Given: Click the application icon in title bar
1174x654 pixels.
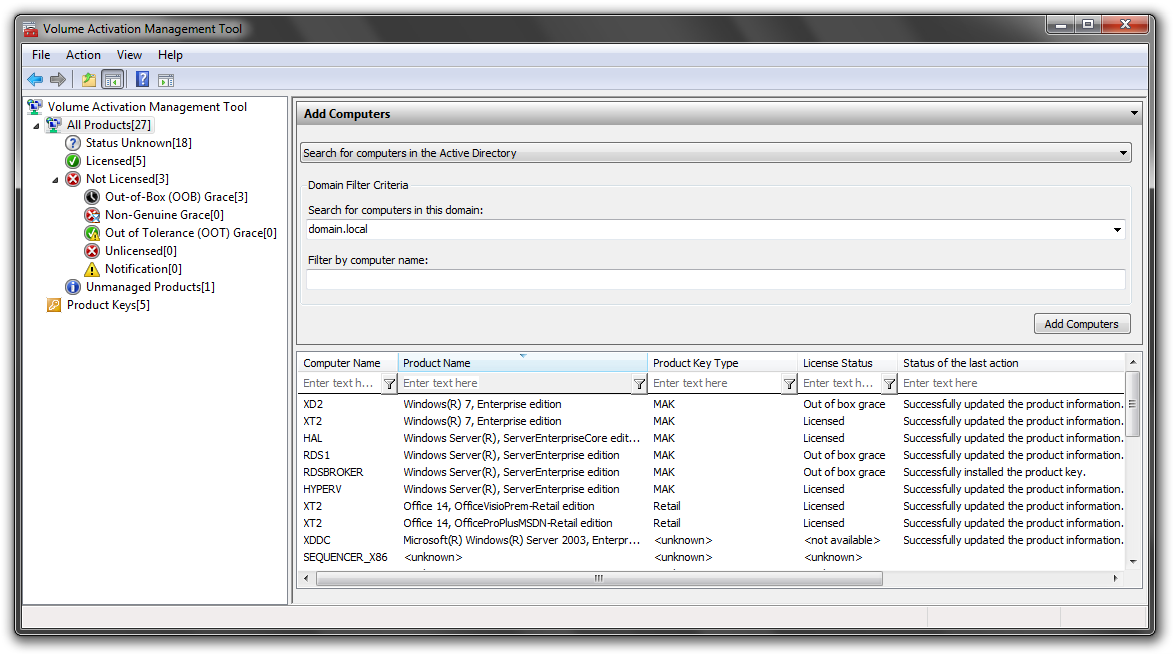Looking at the screenshot, I should tap(31, 28).
